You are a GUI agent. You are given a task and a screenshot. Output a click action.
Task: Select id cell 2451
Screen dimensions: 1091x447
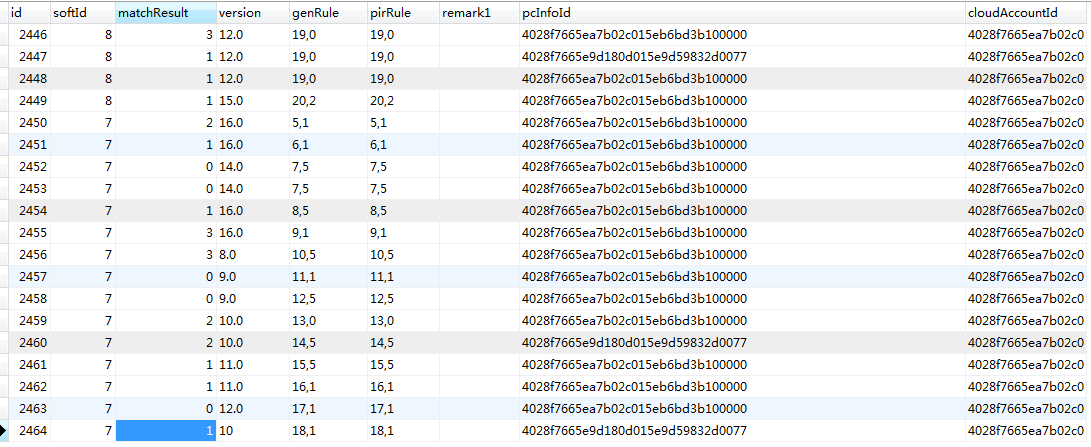point(29,145)
